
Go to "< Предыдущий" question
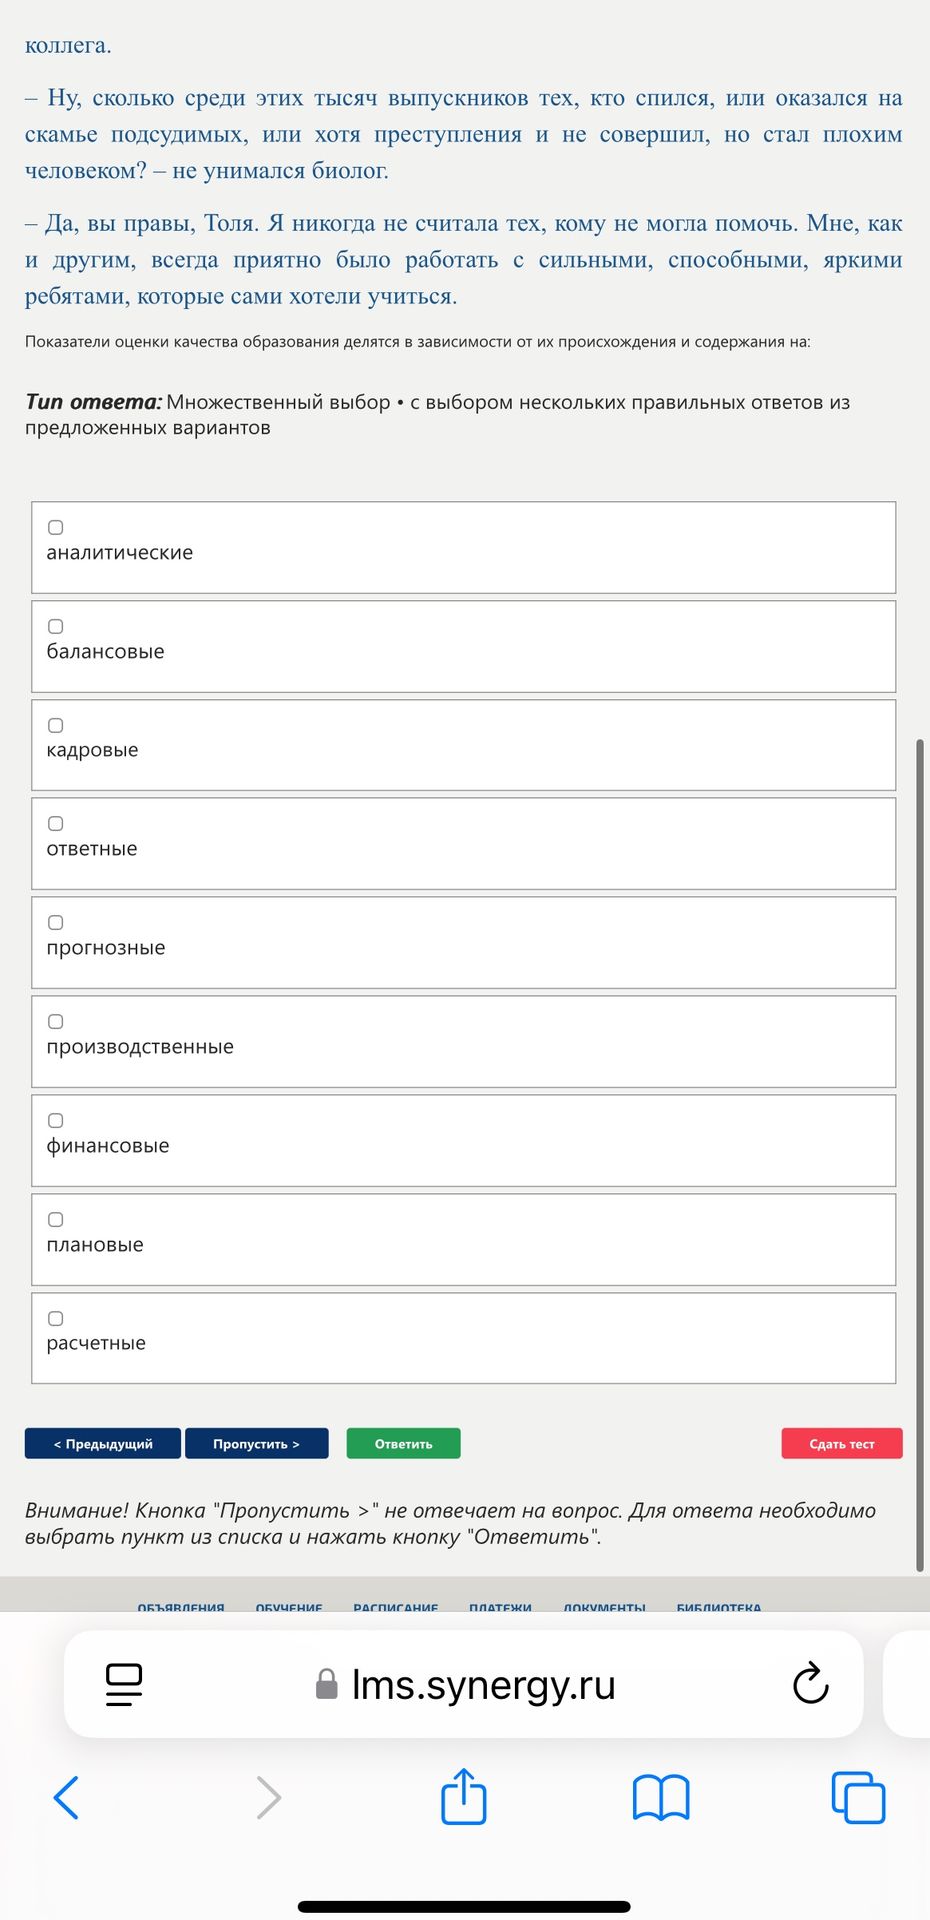103,1443
